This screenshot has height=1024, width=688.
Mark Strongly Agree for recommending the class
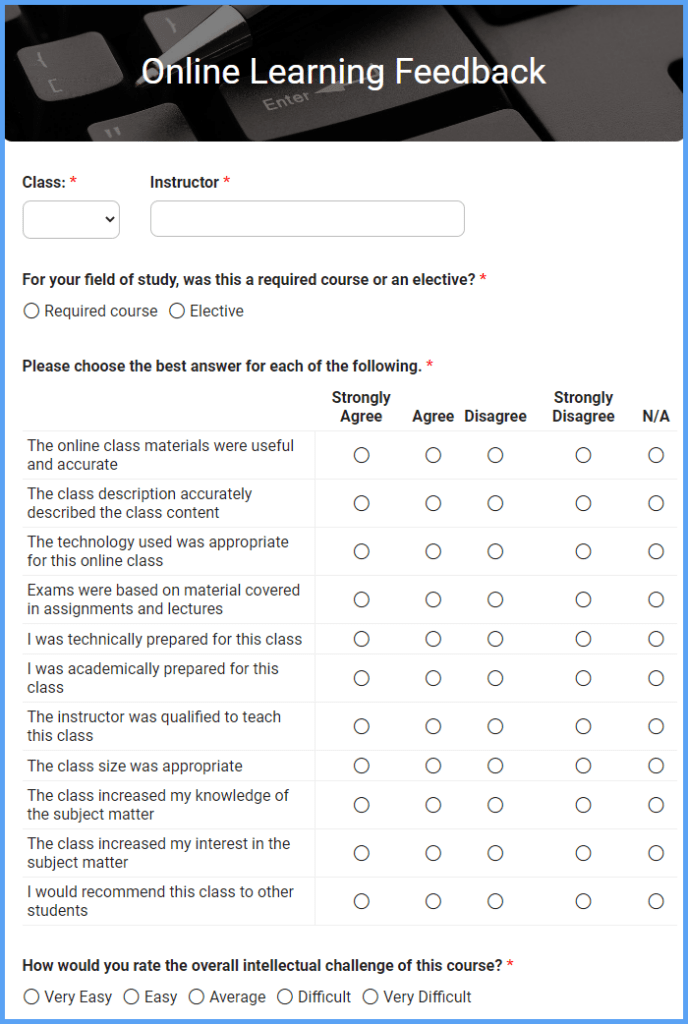click(x=361, y=900)
